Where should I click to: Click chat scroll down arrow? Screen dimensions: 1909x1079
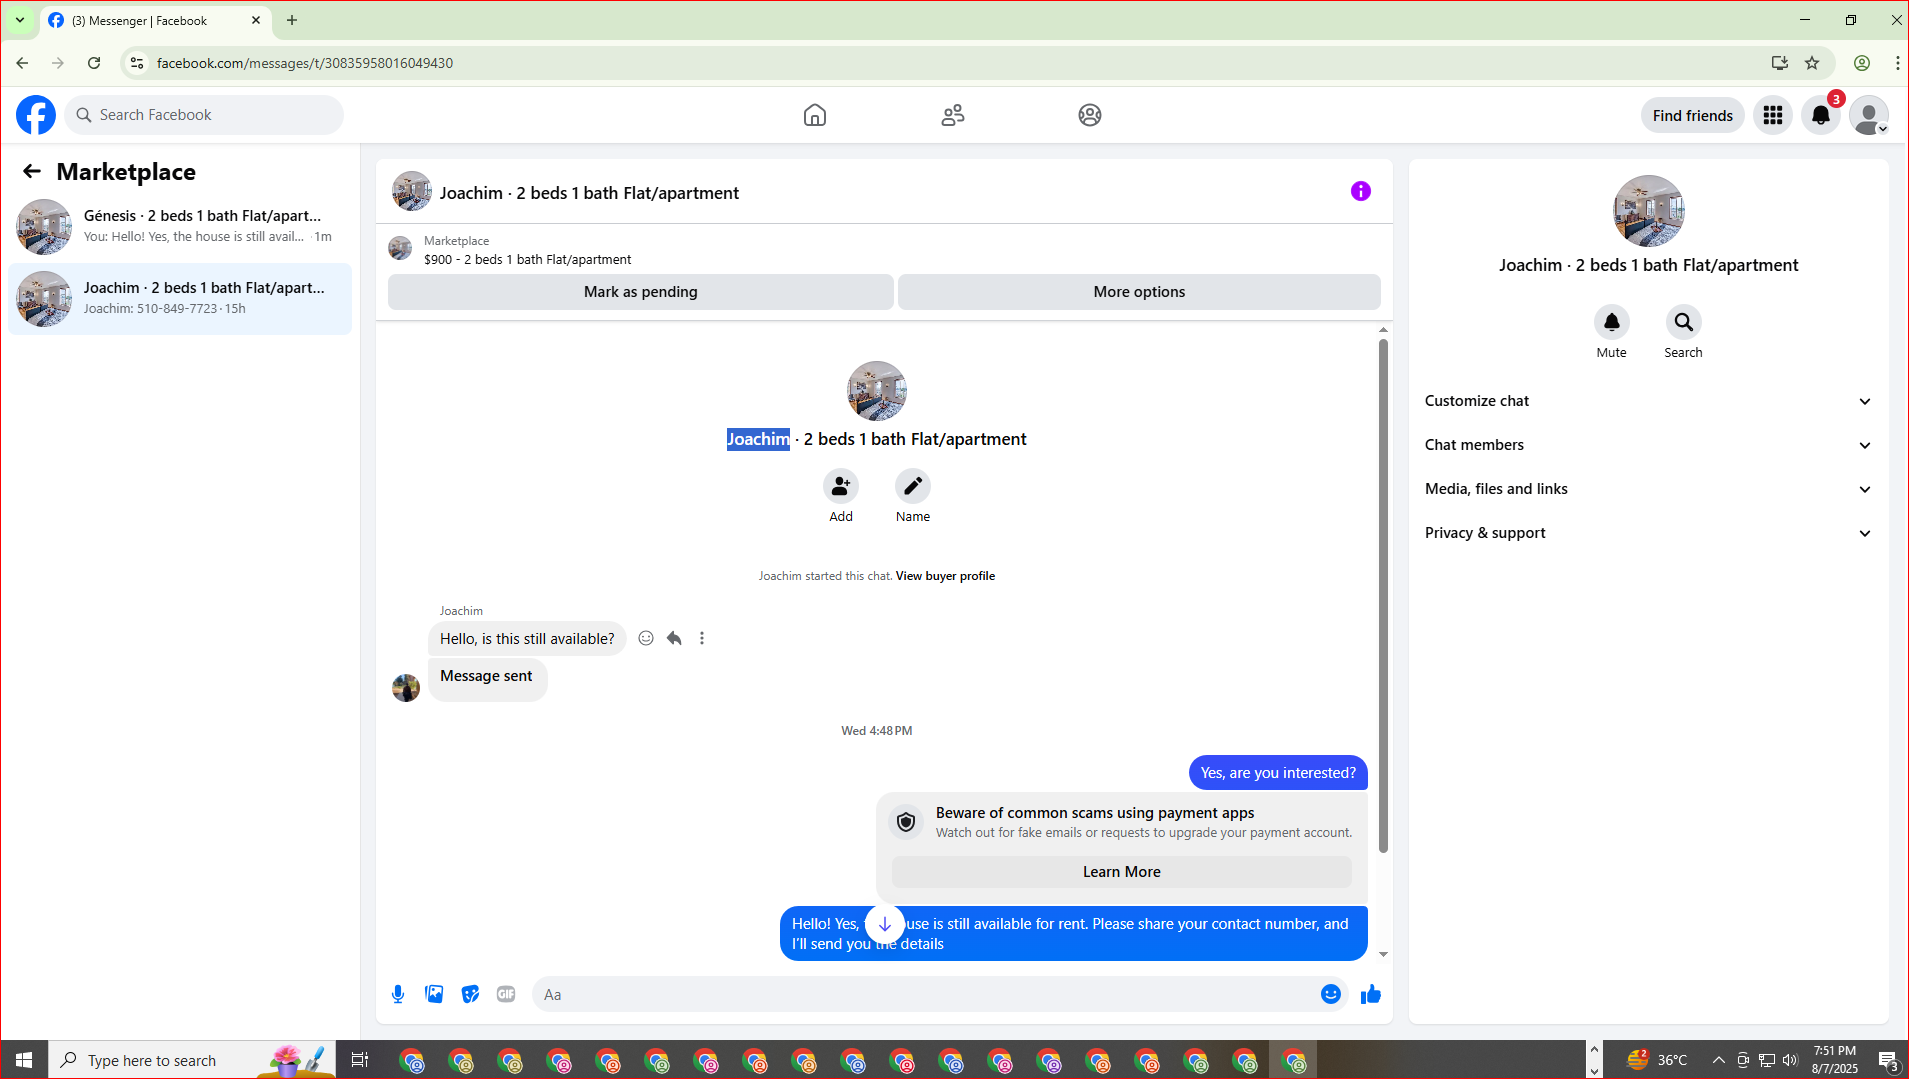1383,954
